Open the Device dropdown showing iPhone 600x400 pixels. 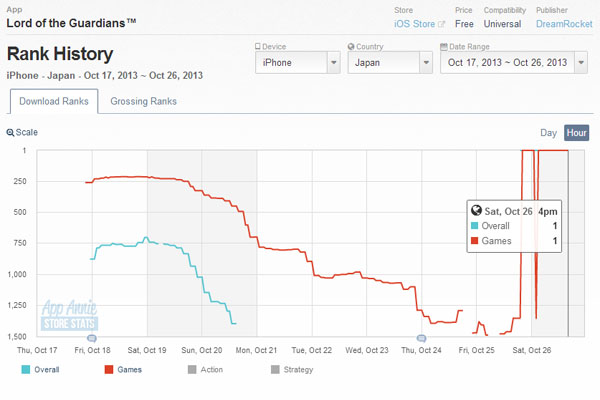pos(298,62)
